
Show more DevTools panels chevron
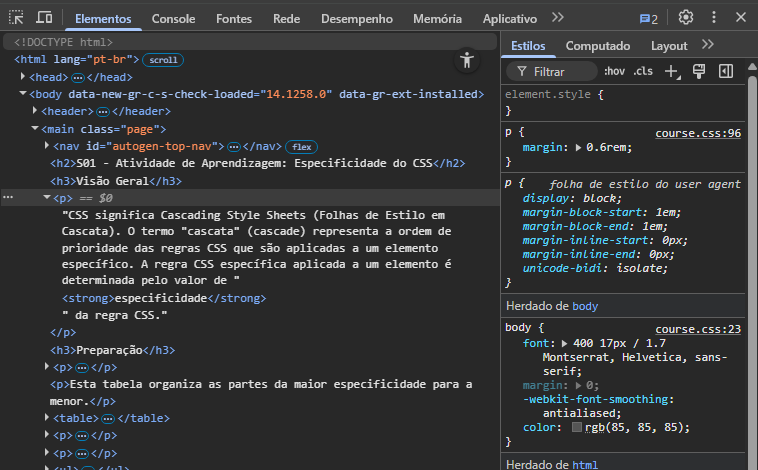click(x=558, y=18)
